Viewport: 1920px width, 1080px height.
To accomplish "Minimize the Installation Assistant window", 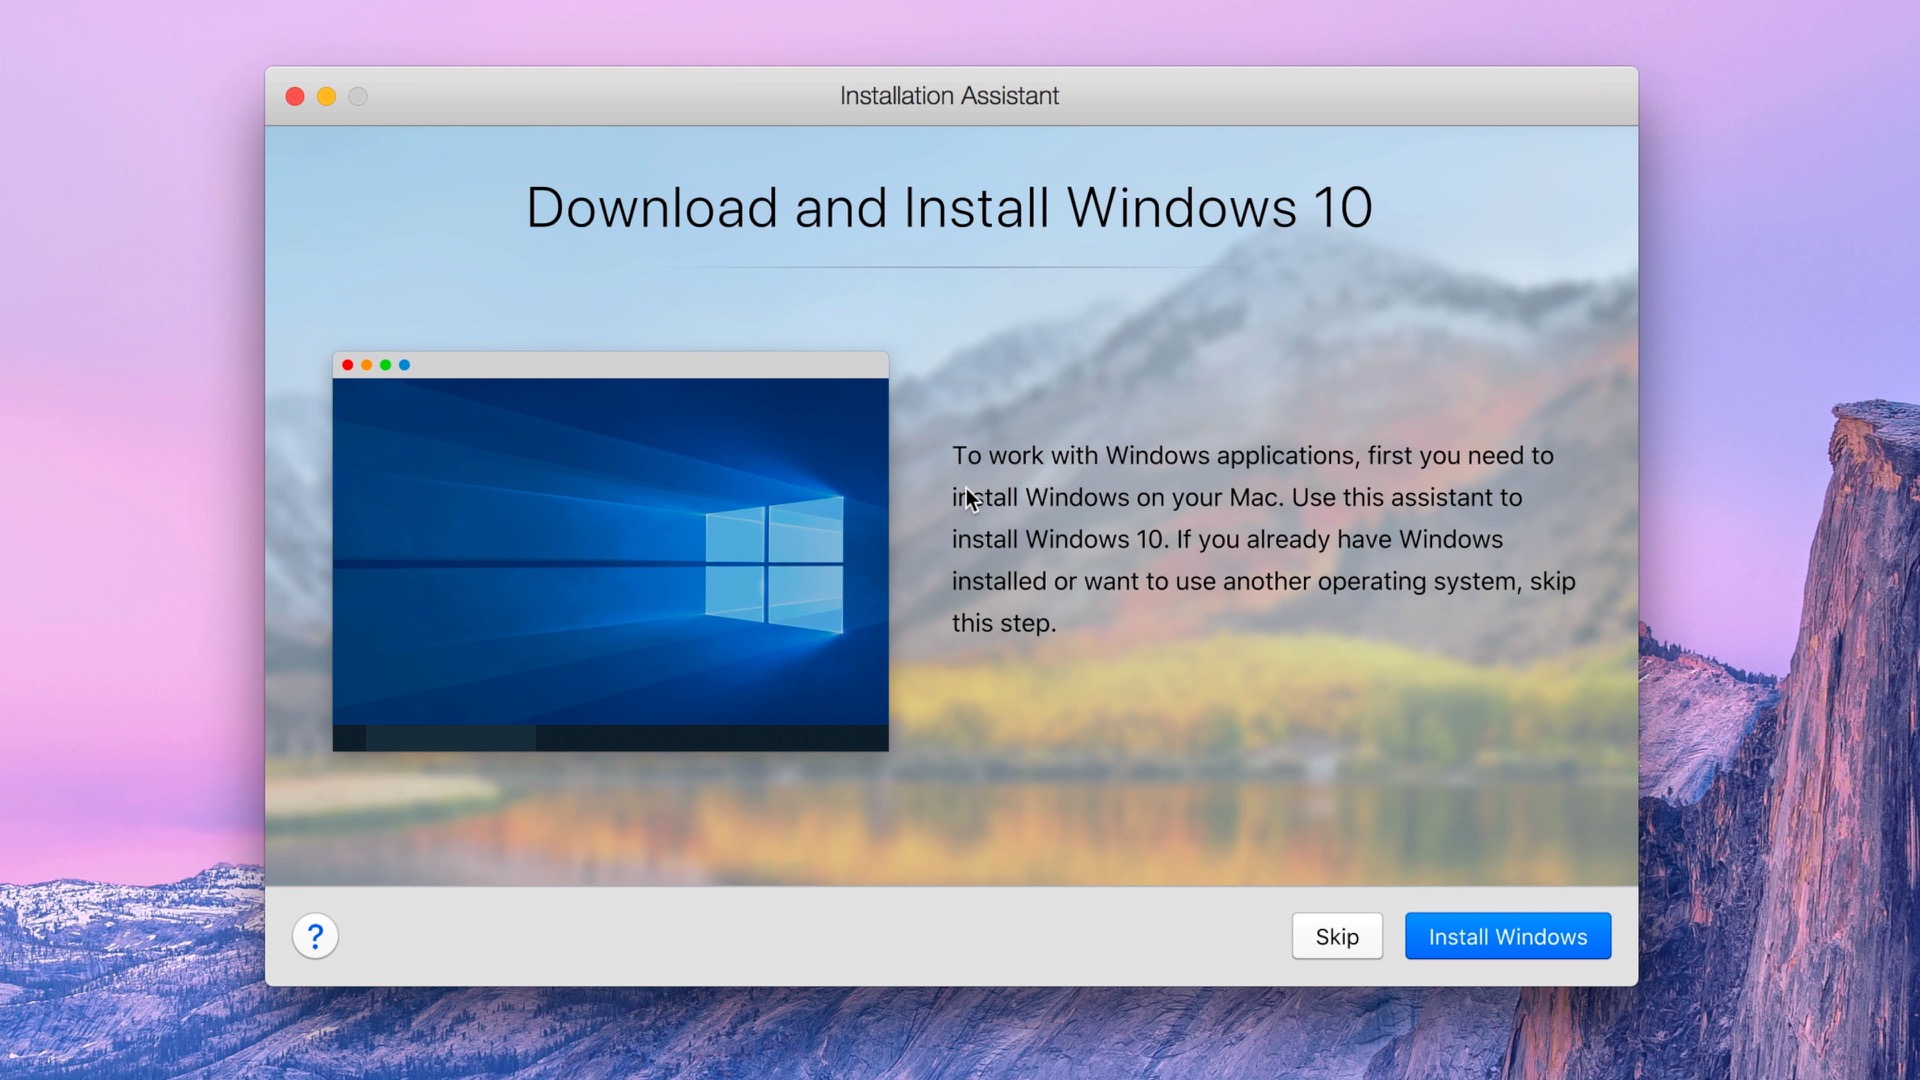I will point(326,96).
